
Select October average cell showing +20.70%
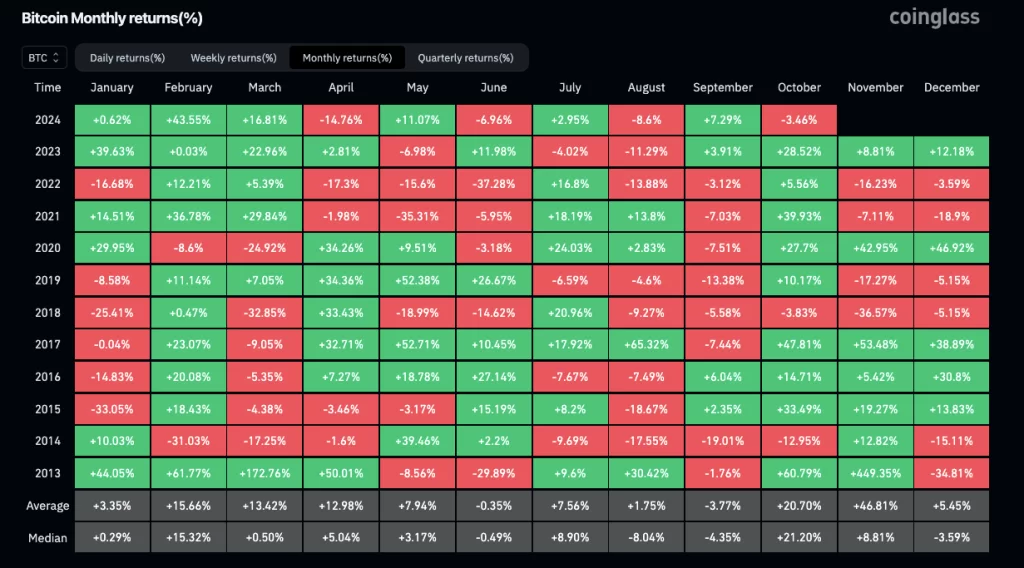798,506
